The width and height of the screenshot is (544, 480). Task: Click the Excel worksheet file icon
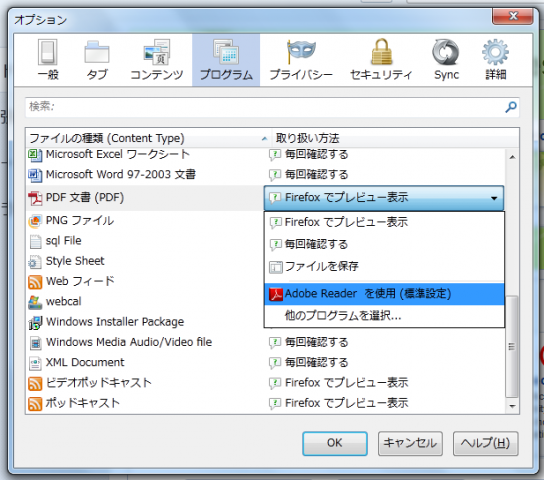[x=35, y=155]
